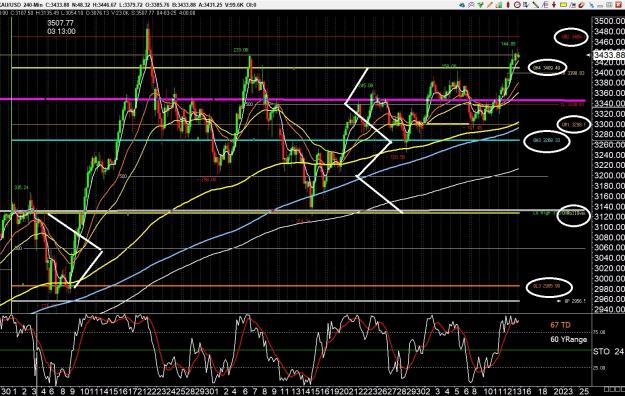Click the small squares at bottom-right corner
The height and width of the screenshot is (396, 625).
[x=614, y=389]
